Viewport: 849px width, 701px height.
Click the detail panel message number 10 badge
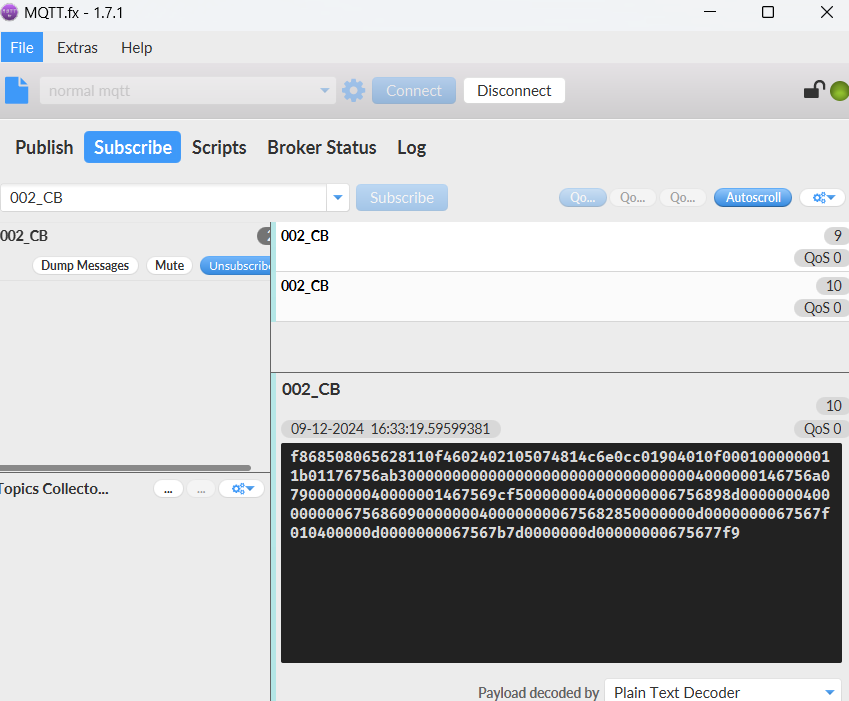pyautogui.click(x=833, y=405)
